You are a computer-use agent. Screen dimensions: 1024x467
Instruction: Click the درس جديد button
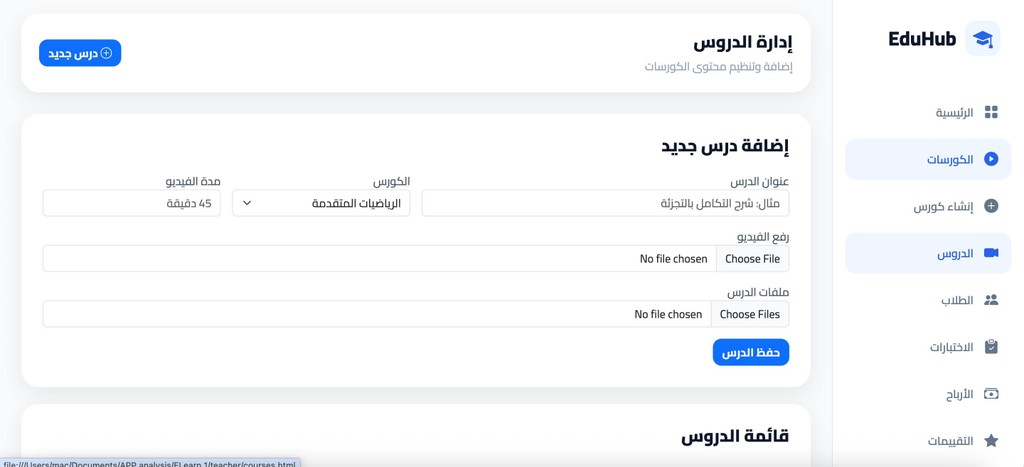(x=80, y=53)
